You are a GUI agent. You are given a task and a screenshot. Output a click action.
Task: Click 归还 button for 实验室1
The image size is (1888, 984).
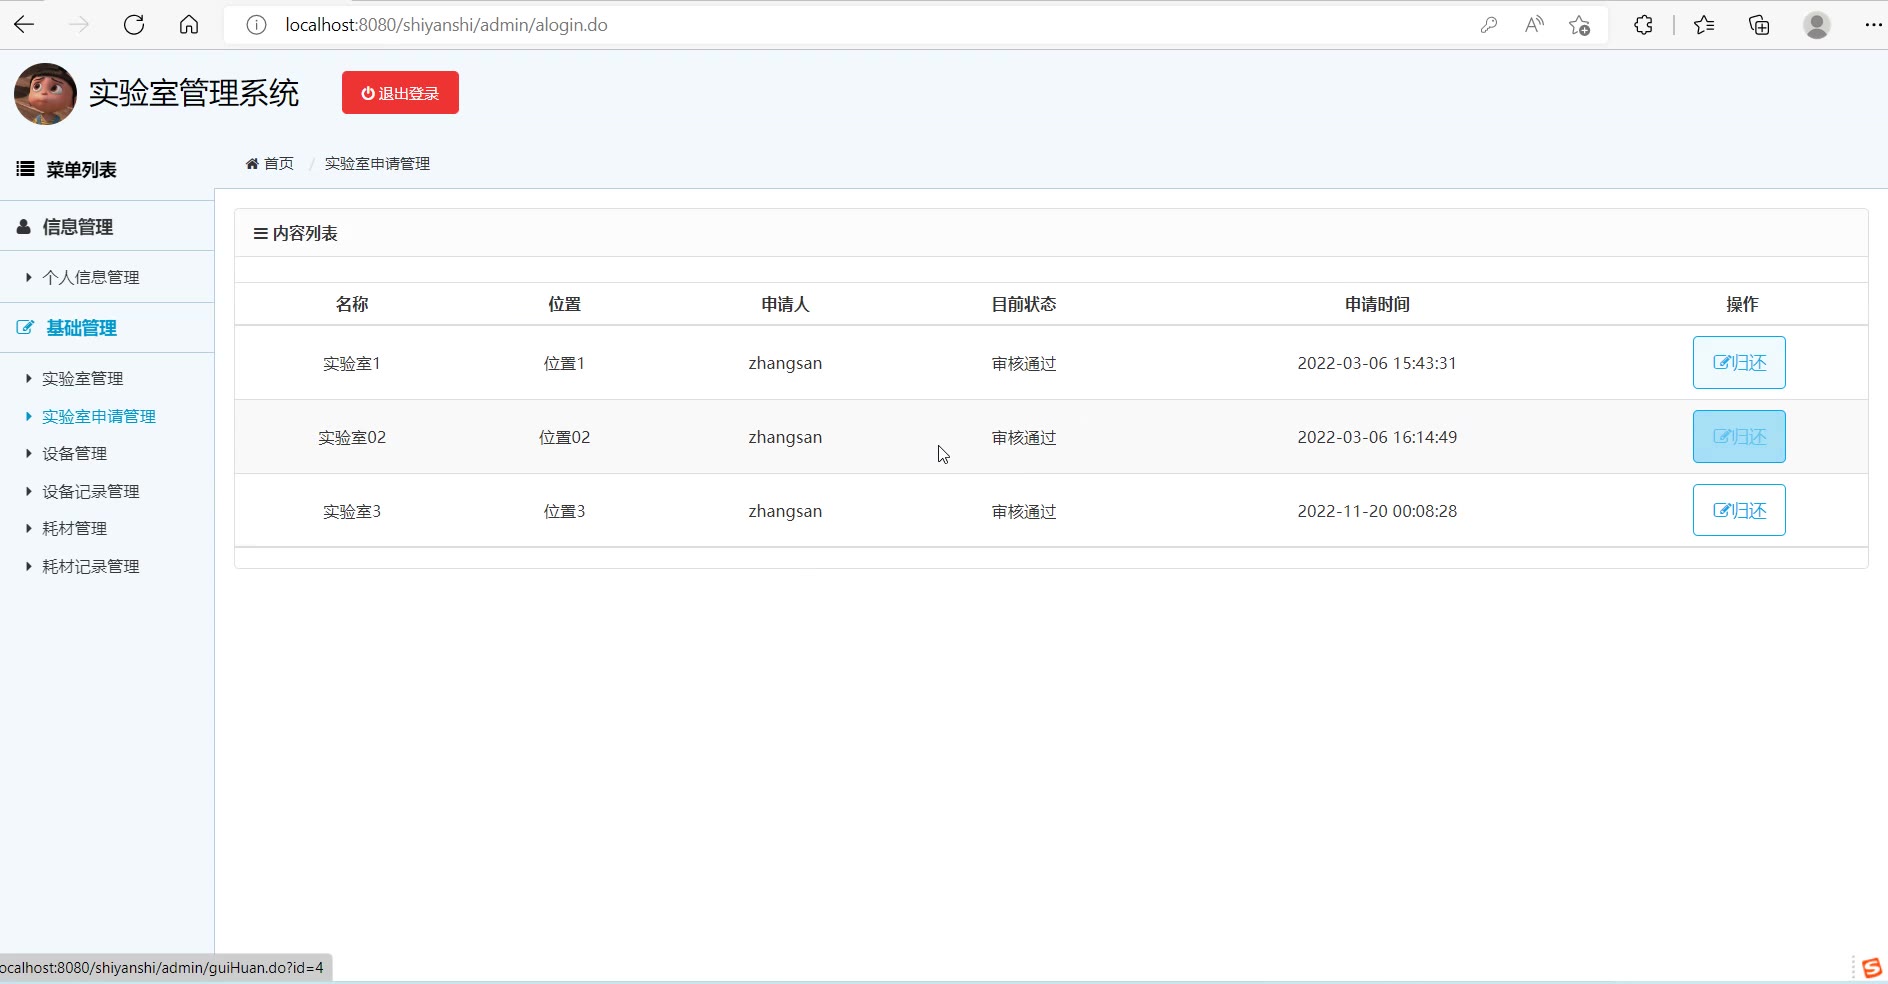click(1739, 363)
